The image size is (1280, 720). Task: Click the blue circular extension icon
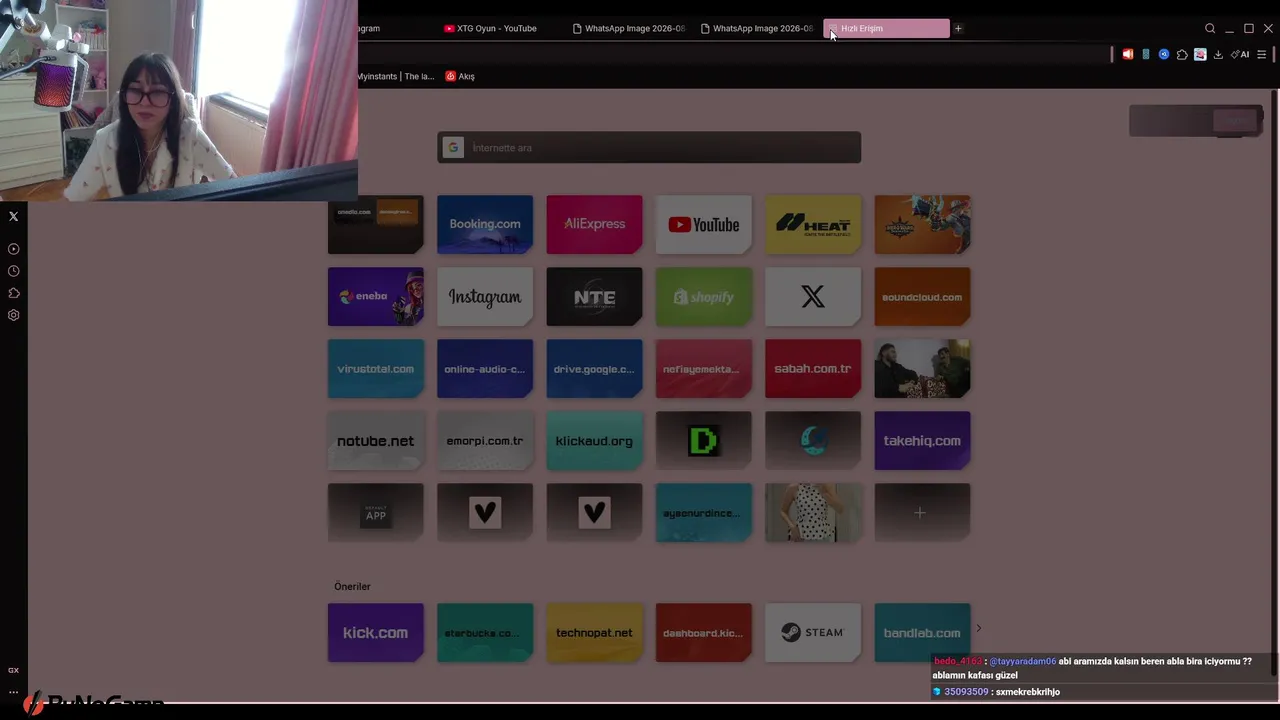tap(1164, 54)
